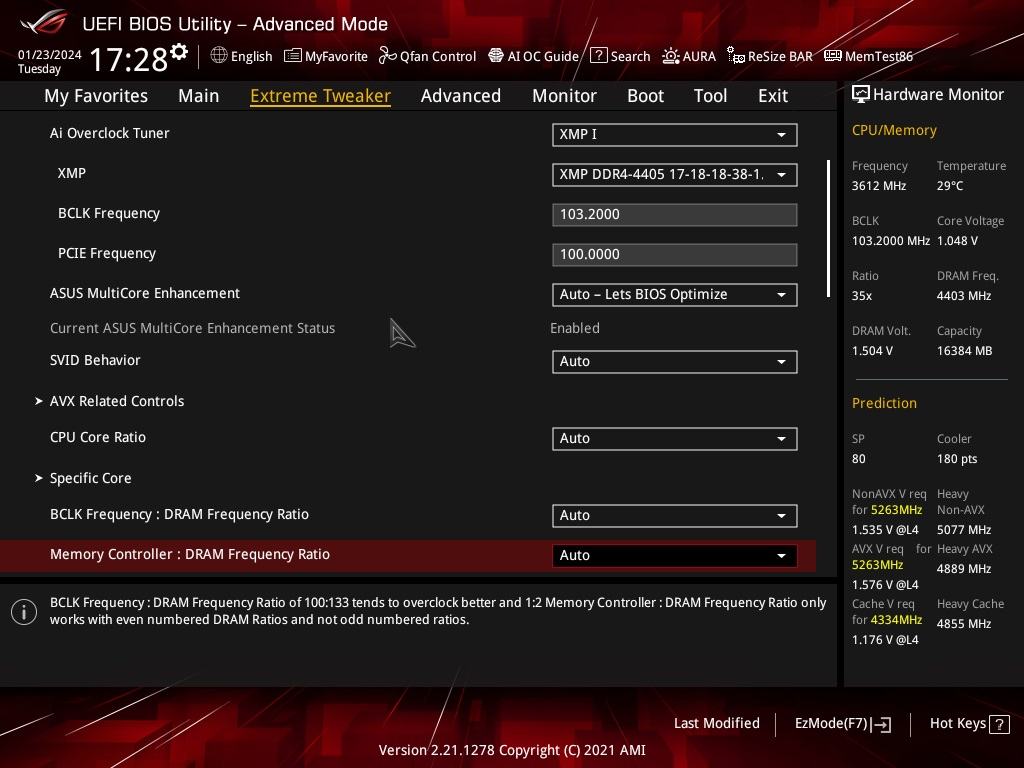Open ASUS MultiCore Enhancement dropdown
1024x768 pixels.
[x=675, y=295]
